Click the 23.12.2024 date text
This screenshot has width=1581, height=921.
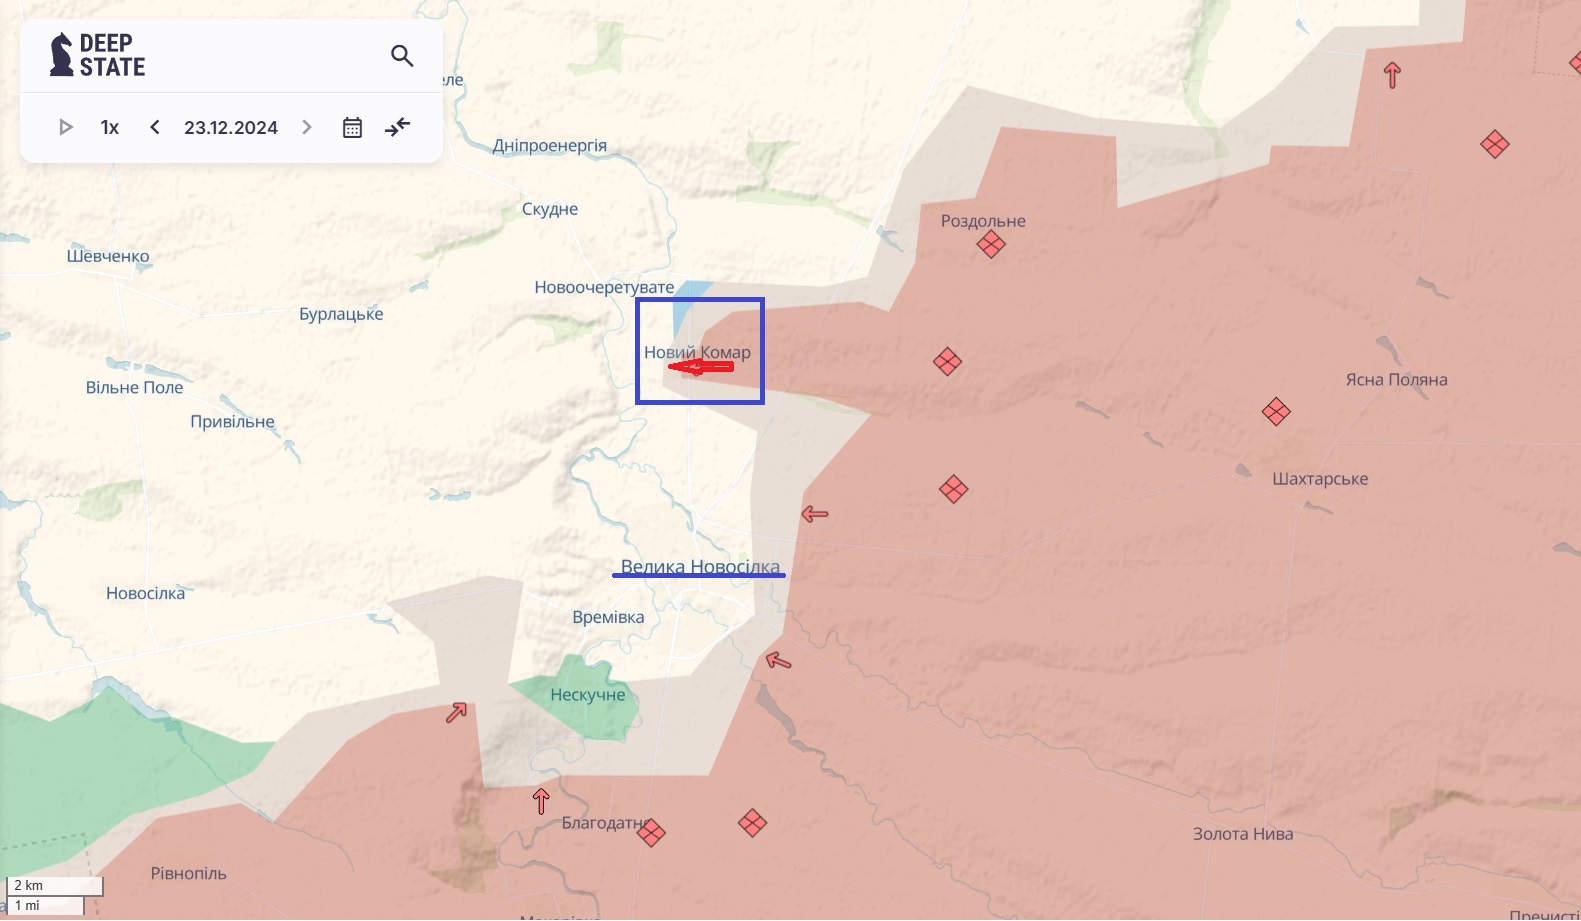[x=231, y=127]
